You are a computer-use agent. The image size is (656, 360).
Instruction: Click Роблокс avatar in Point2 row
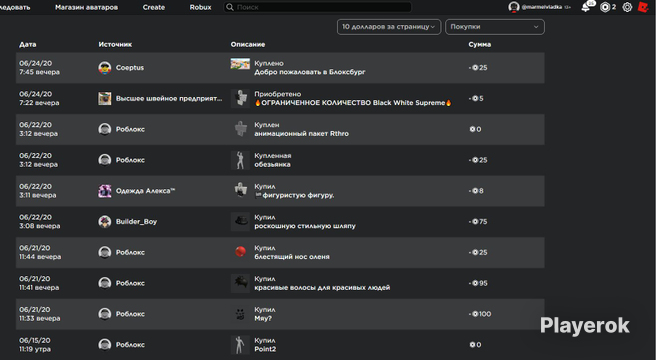(x=105, y=345)
